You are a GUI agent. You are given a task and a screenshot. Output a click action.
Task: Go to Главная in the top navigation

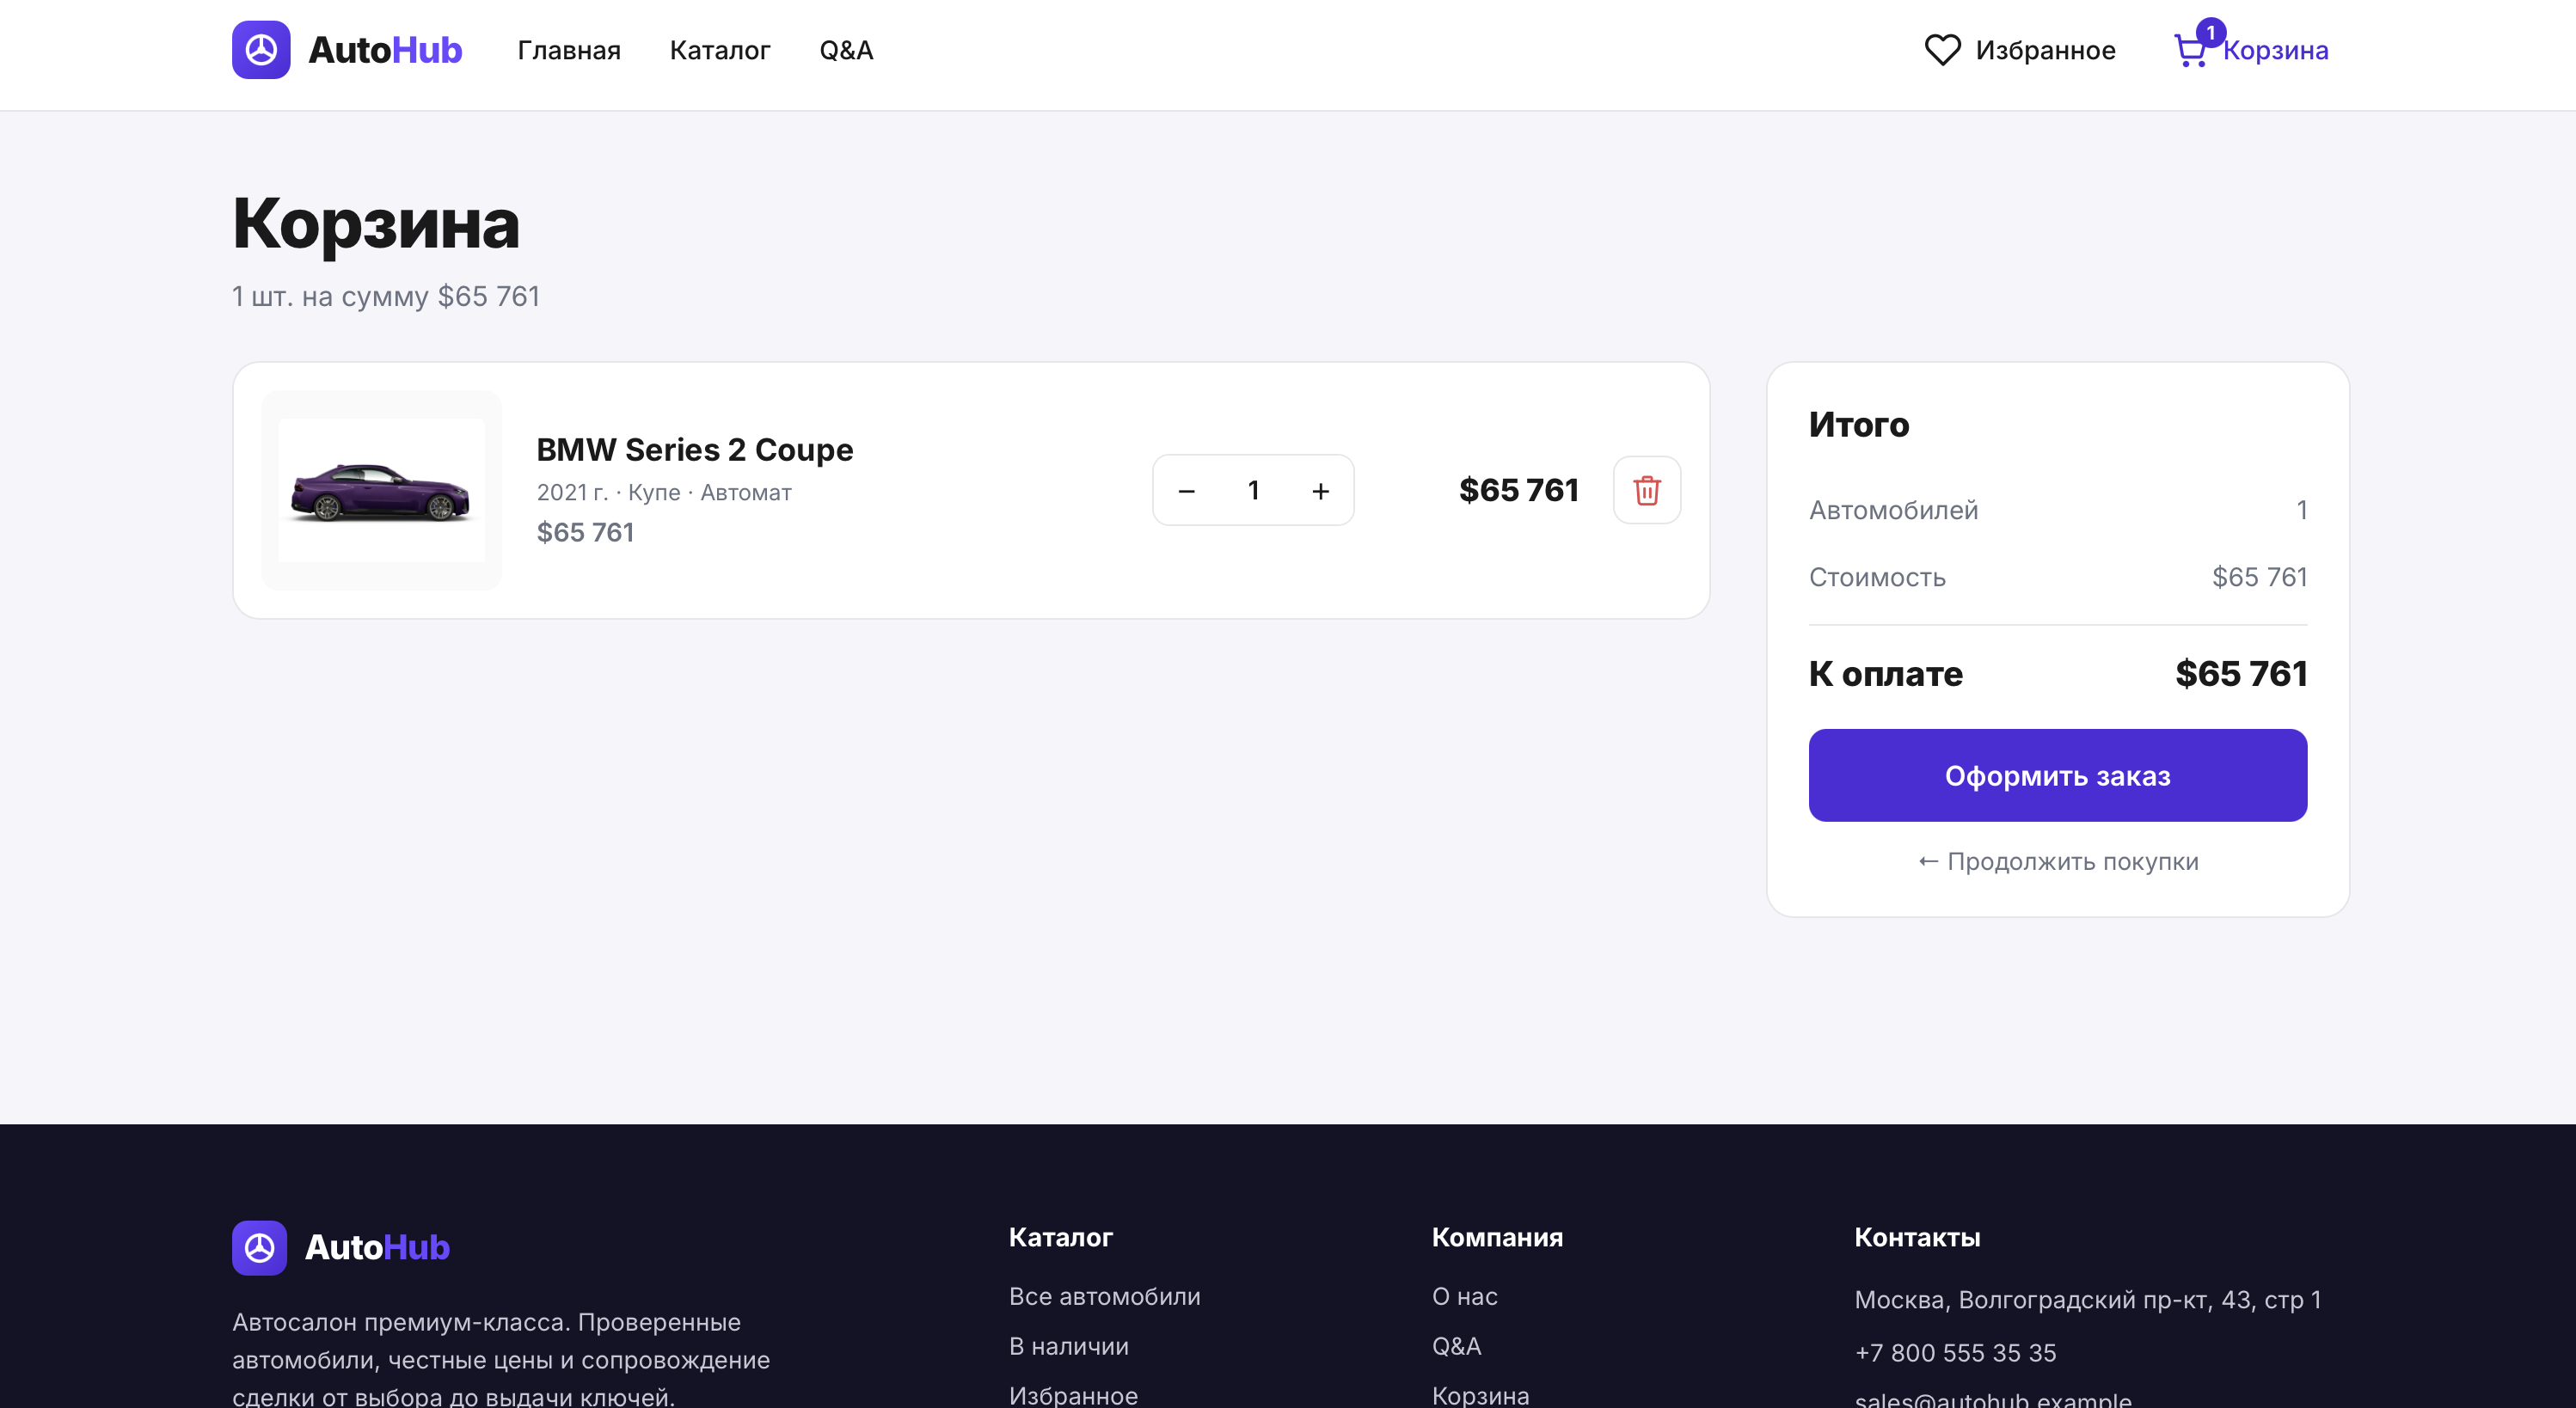click(569, 50)
